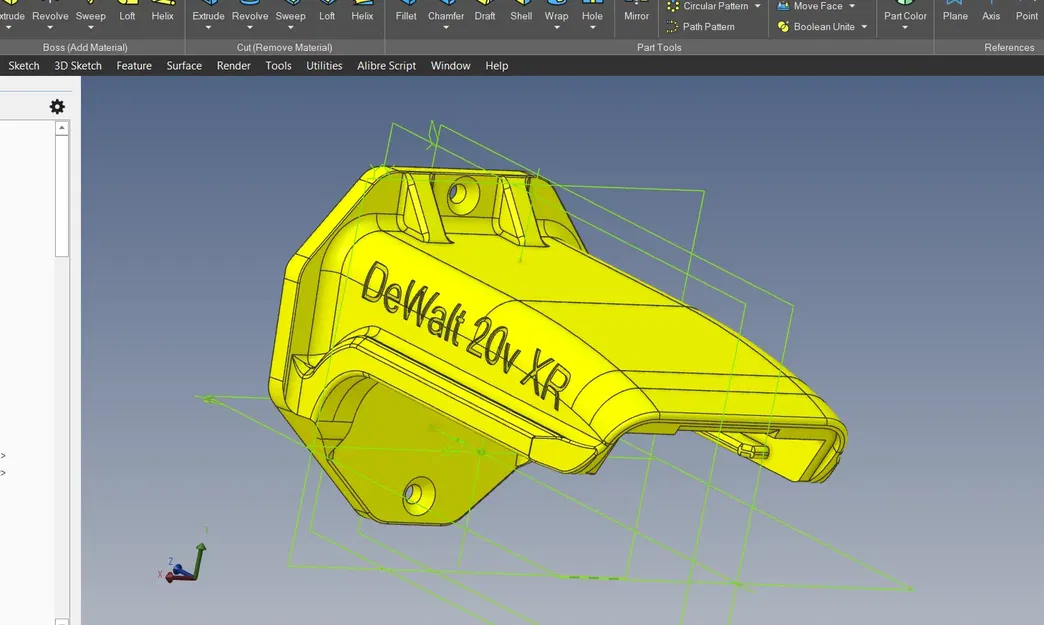Open the Alibre Script menu

click(386, 66)
